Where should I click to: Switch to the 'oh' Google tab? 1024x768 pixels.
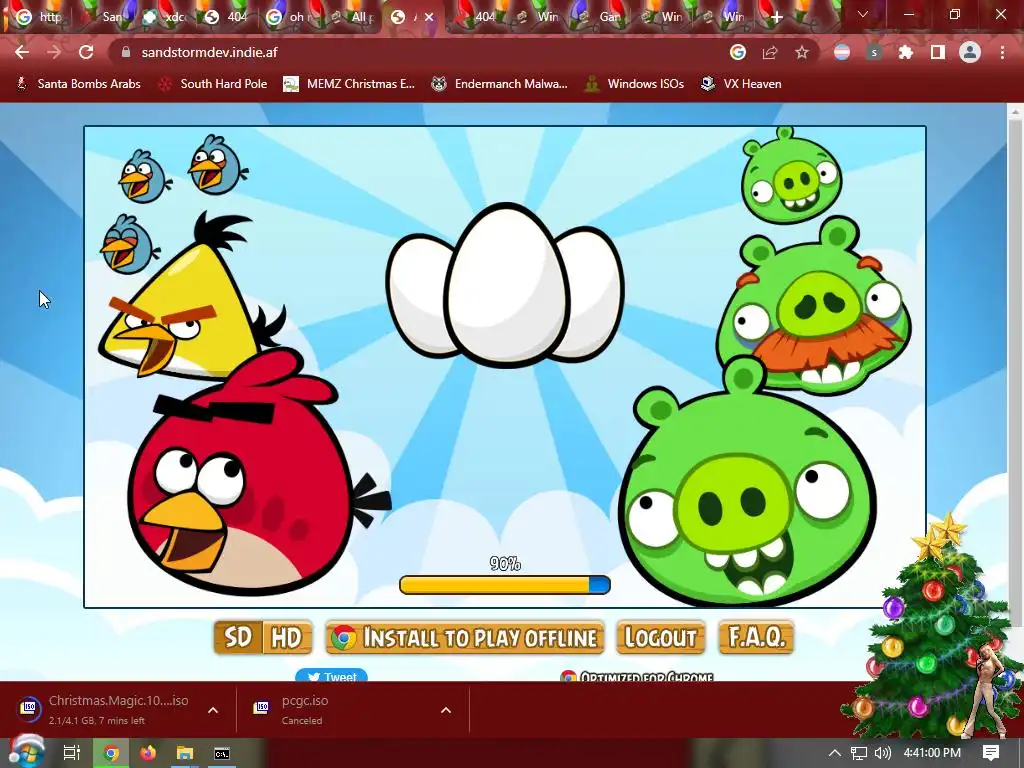pos(287,17)
